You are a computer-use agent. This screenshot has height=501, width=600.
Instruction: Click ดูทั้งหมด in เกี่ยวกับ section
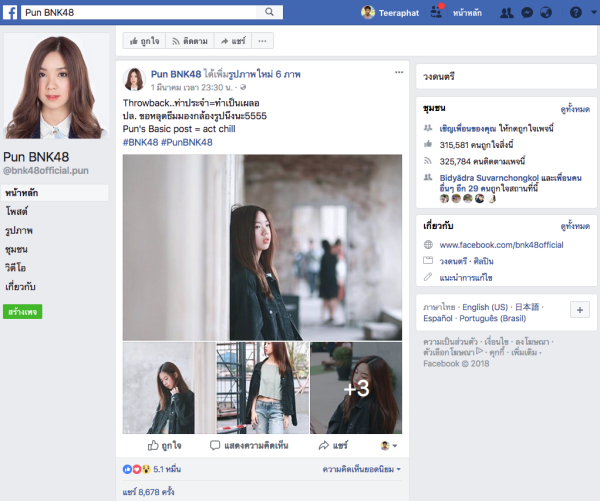[575, 226]
